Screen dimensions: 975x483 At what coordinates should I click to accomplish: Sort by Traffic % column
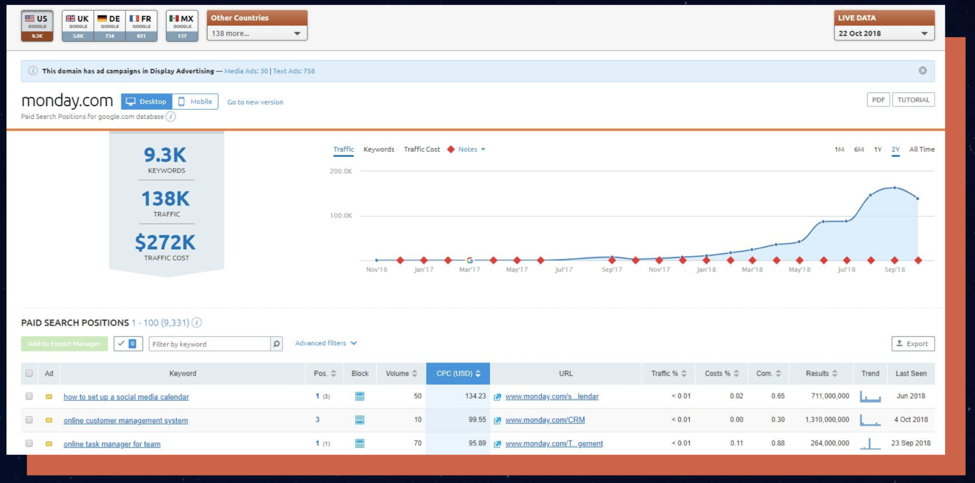[x=668, y=374]
